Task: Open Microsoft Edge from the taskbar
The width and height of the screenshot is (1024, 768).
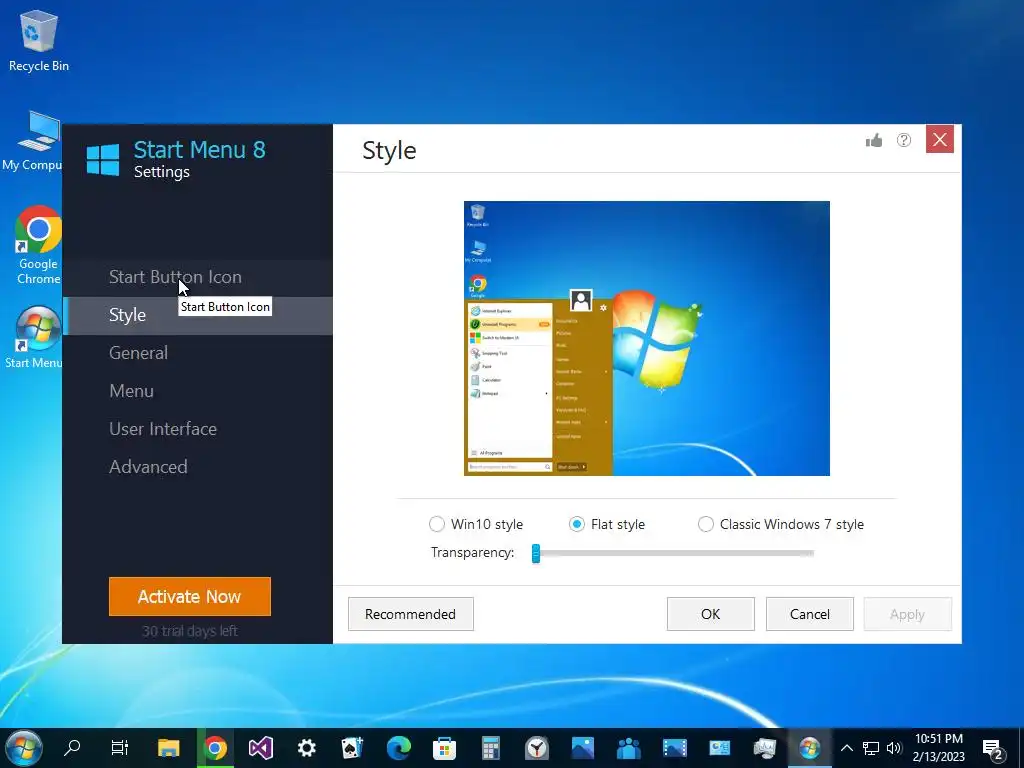Action: 398,748
